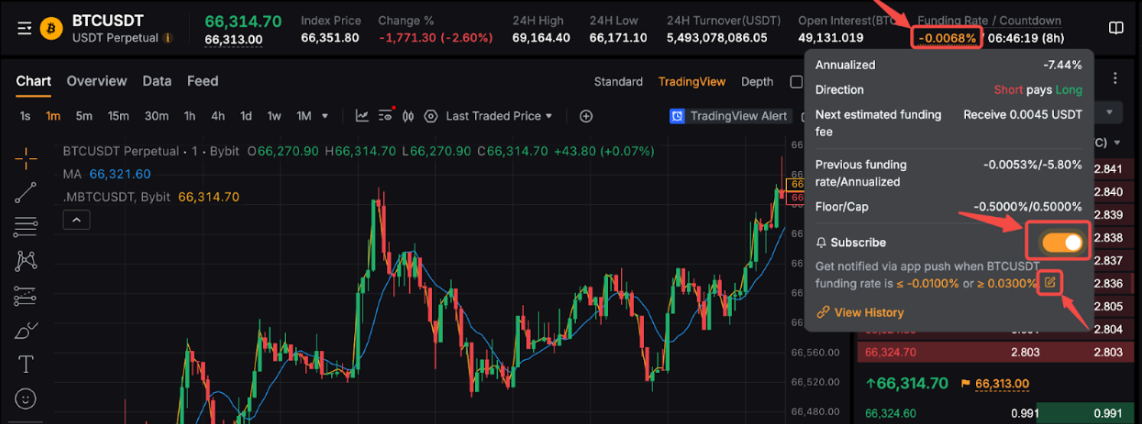Expand the Last Traded Price dropdown
The width and height of the screenshot is (1142, 424).
(x=500, y=116)
